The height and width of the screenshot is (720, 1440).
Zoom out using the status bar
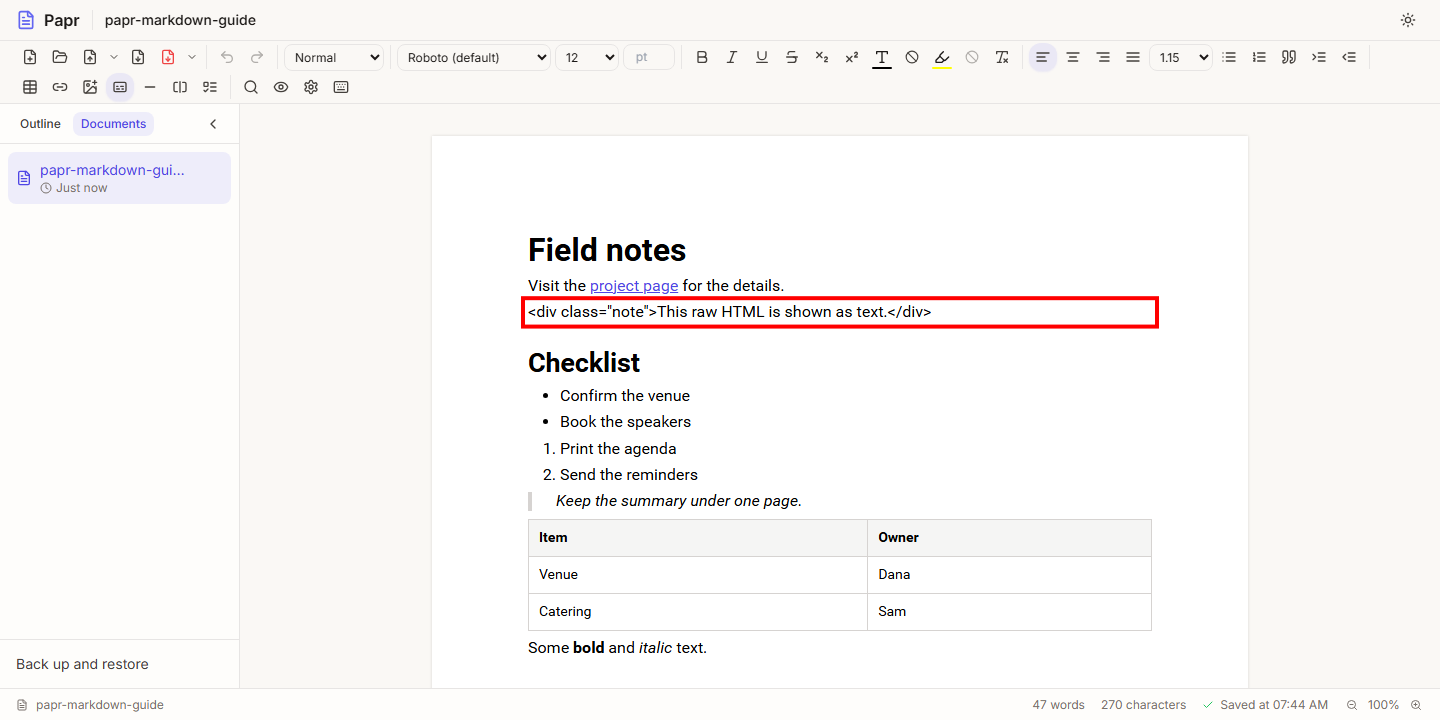point(1352,705)
